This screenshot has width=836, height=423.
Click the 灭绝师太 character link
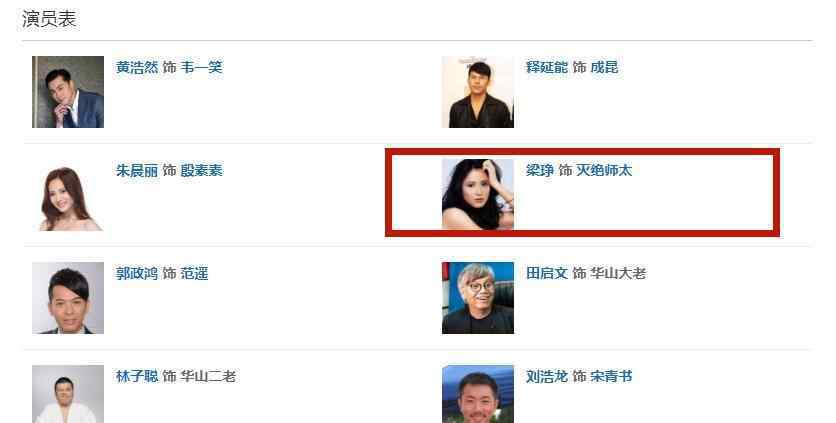pos(604,170)
